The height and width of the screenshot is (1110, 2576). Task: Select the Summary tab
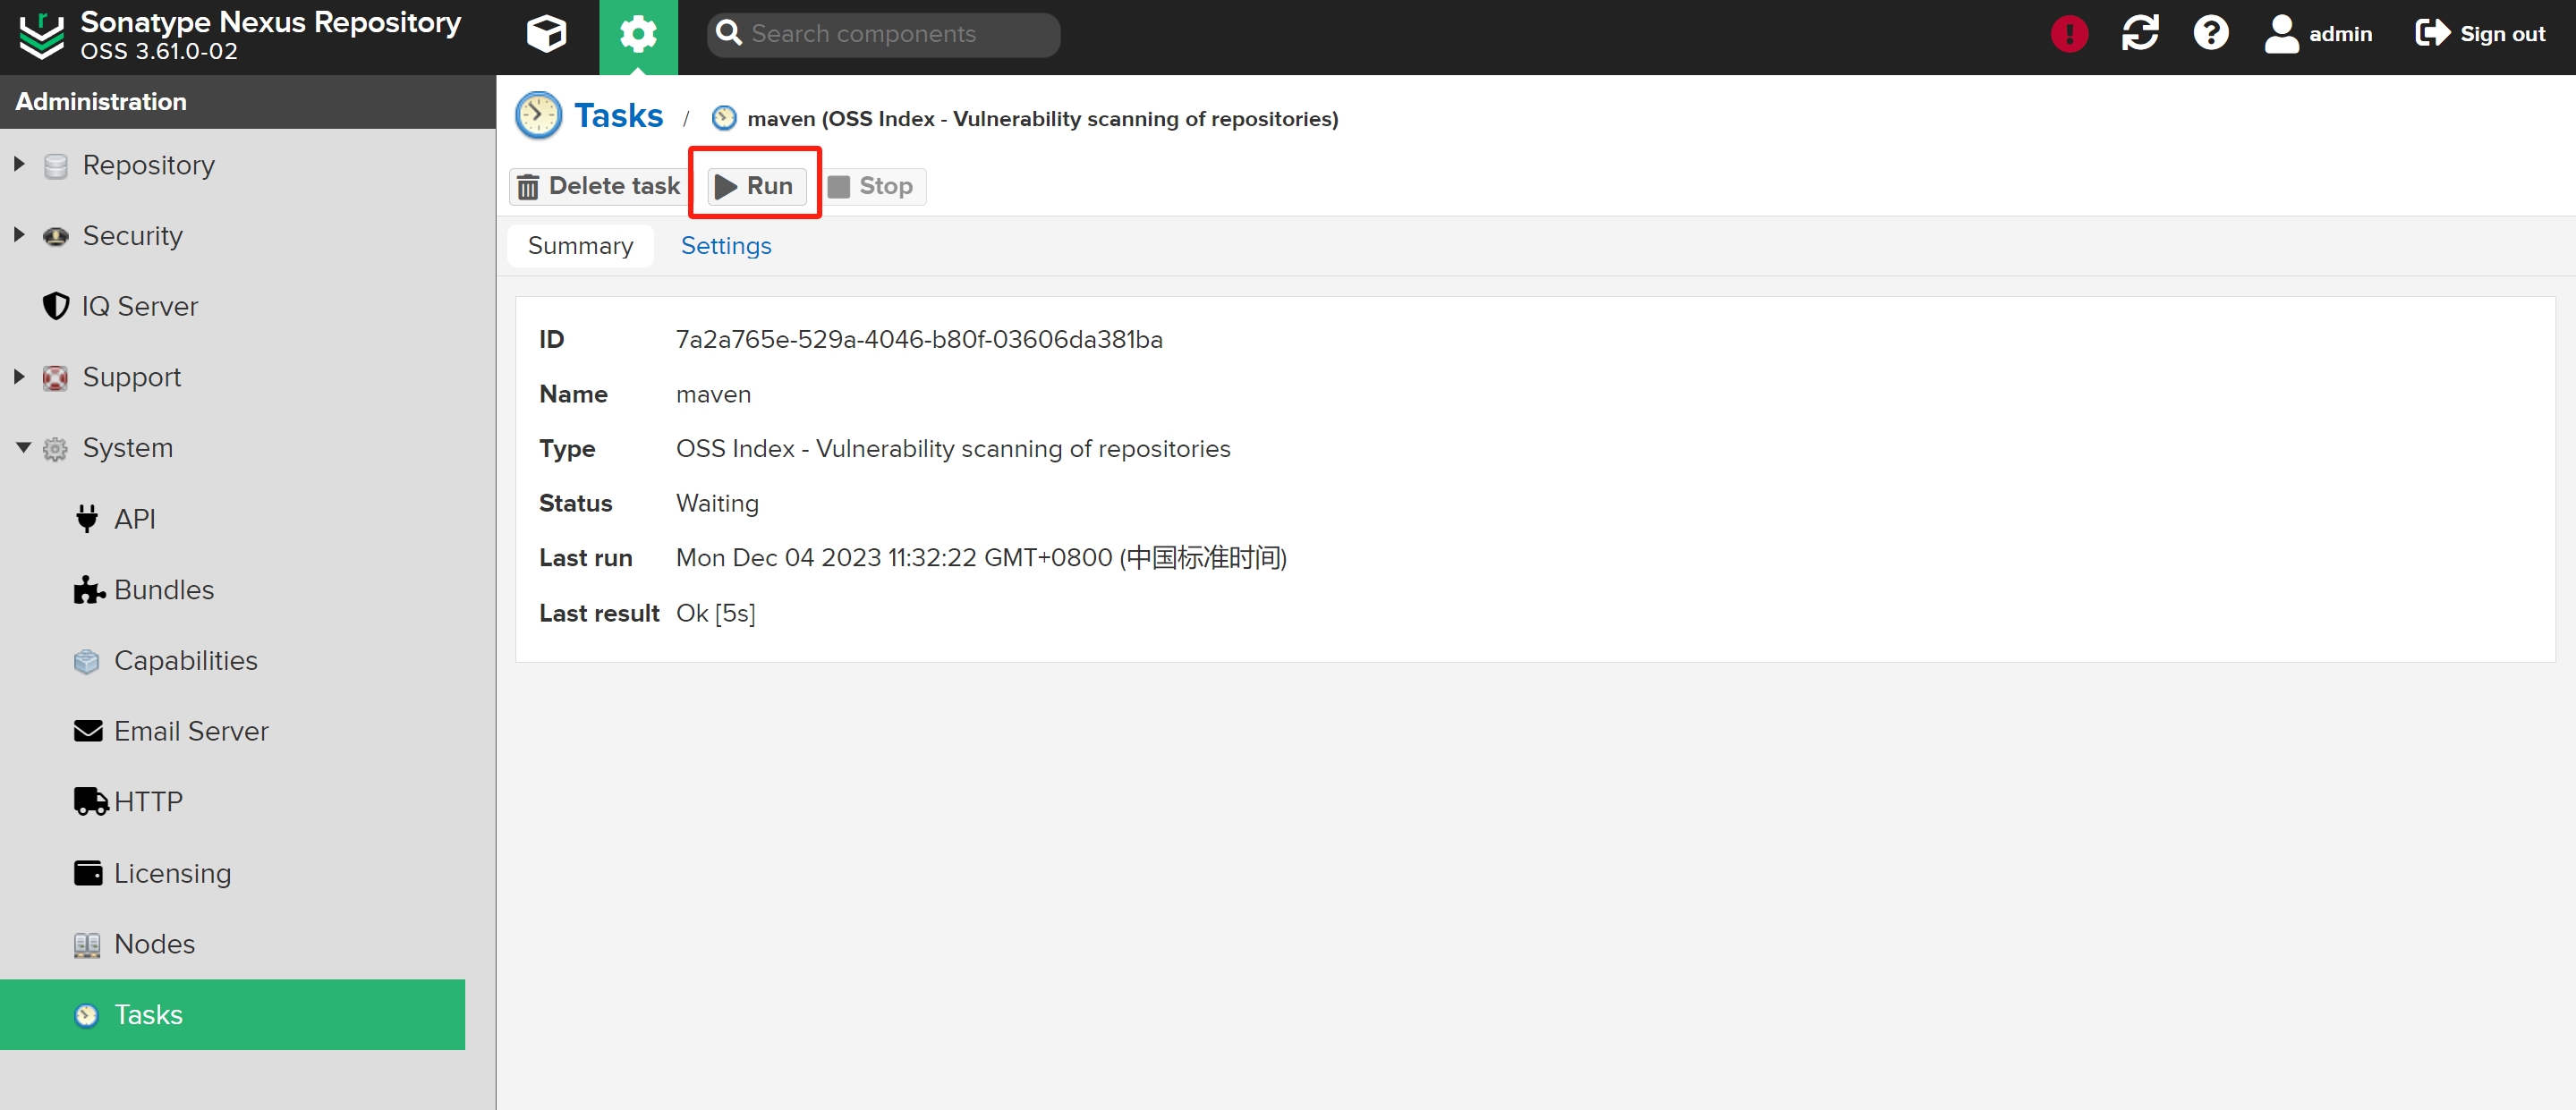(x=580, y=246)
